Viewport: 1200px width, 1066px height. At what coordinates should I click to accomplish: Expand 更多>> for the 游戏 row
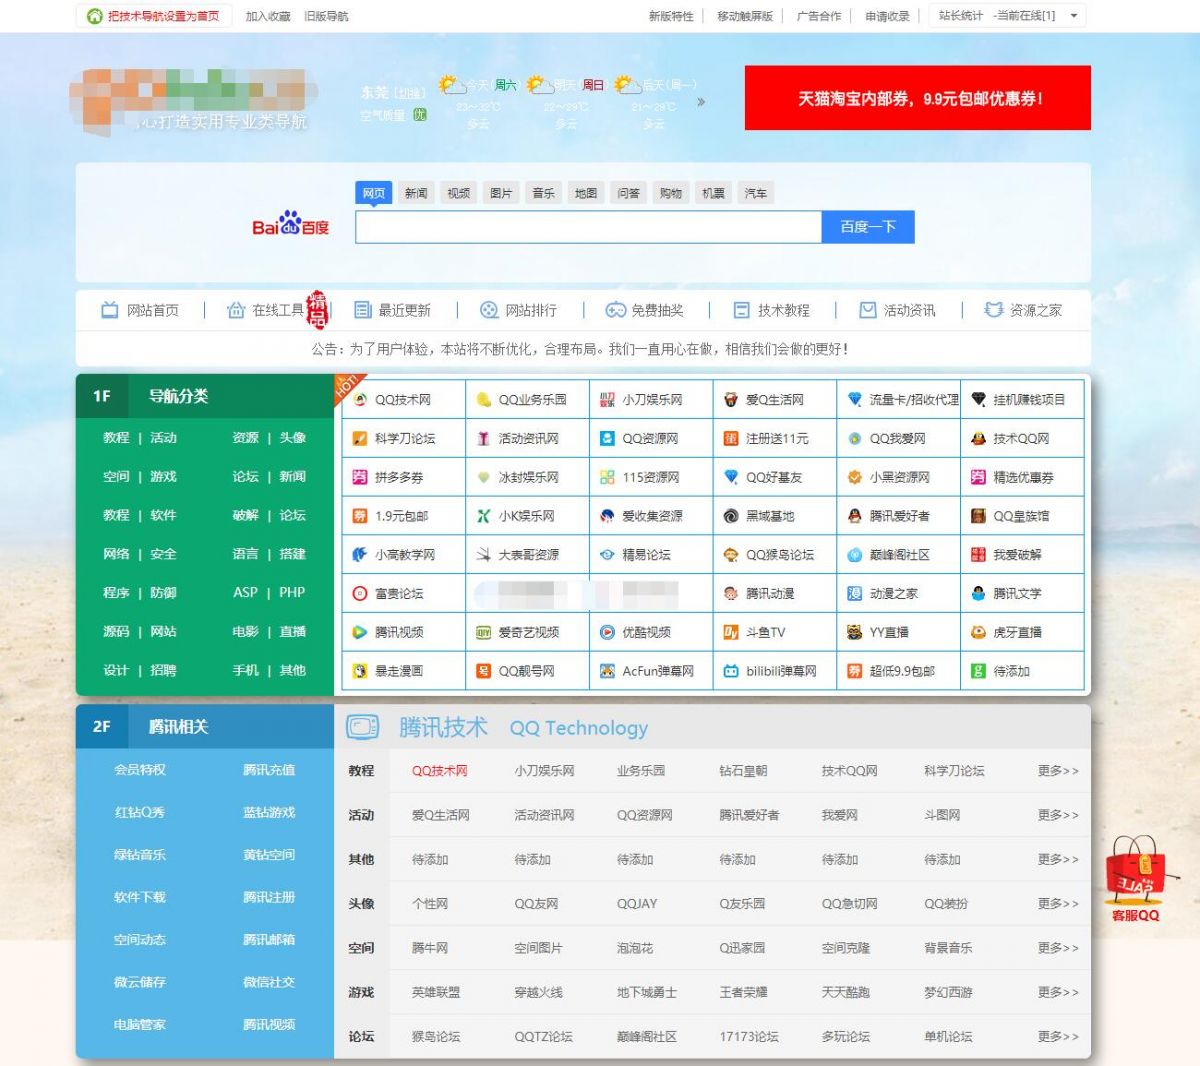coord(1055,992)
